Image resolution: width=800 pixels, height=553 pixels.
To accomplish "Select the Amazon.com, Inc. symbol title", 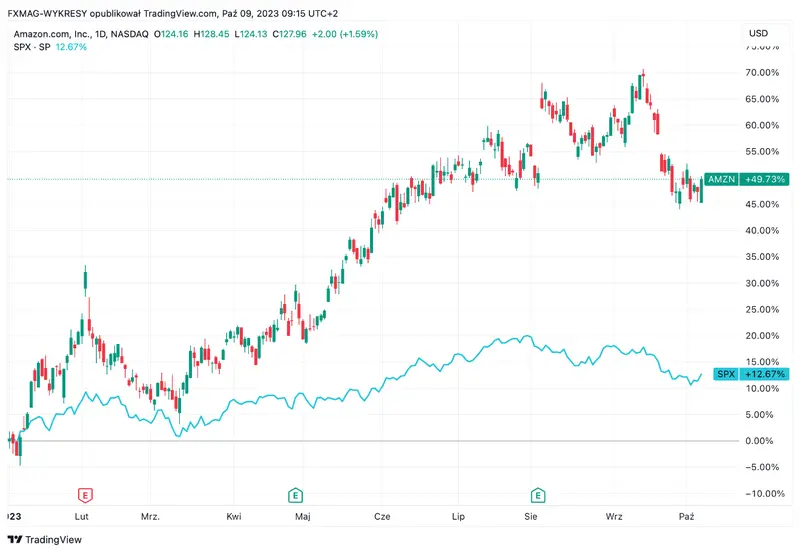I will (x=49, y=33).
